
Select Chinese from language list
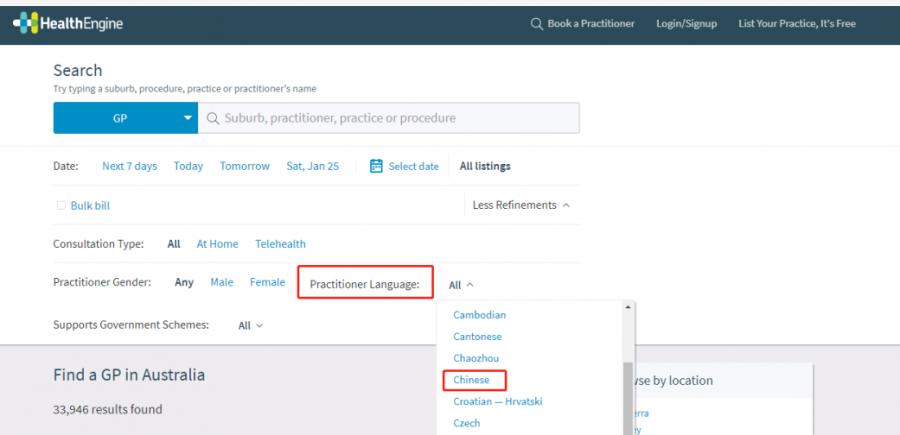pos(472,380)
